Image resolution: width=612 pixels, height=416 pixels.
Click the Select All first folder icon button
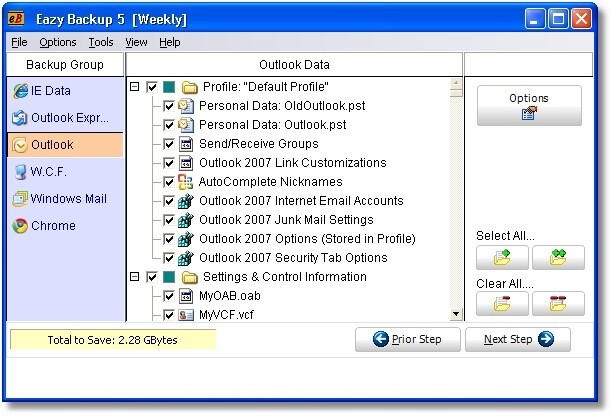point(502,258)
